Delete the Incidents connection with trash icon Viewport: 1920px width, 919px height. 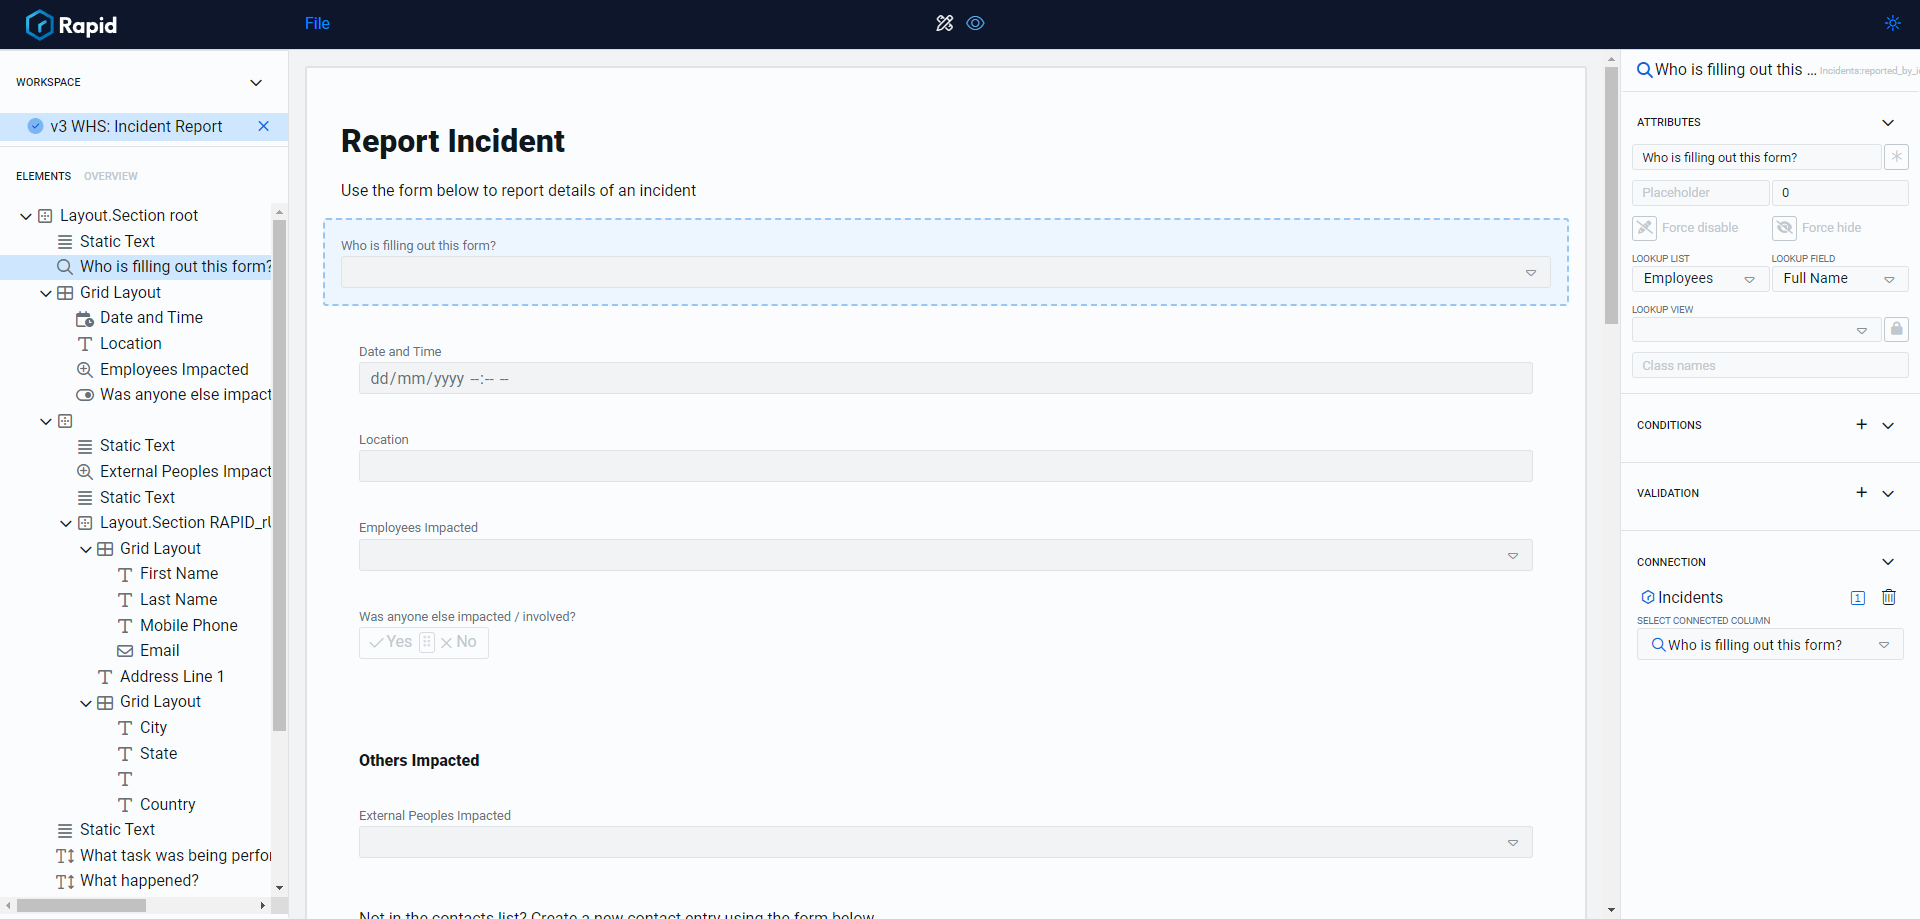pyautogui.click(x=1889, y=597)
